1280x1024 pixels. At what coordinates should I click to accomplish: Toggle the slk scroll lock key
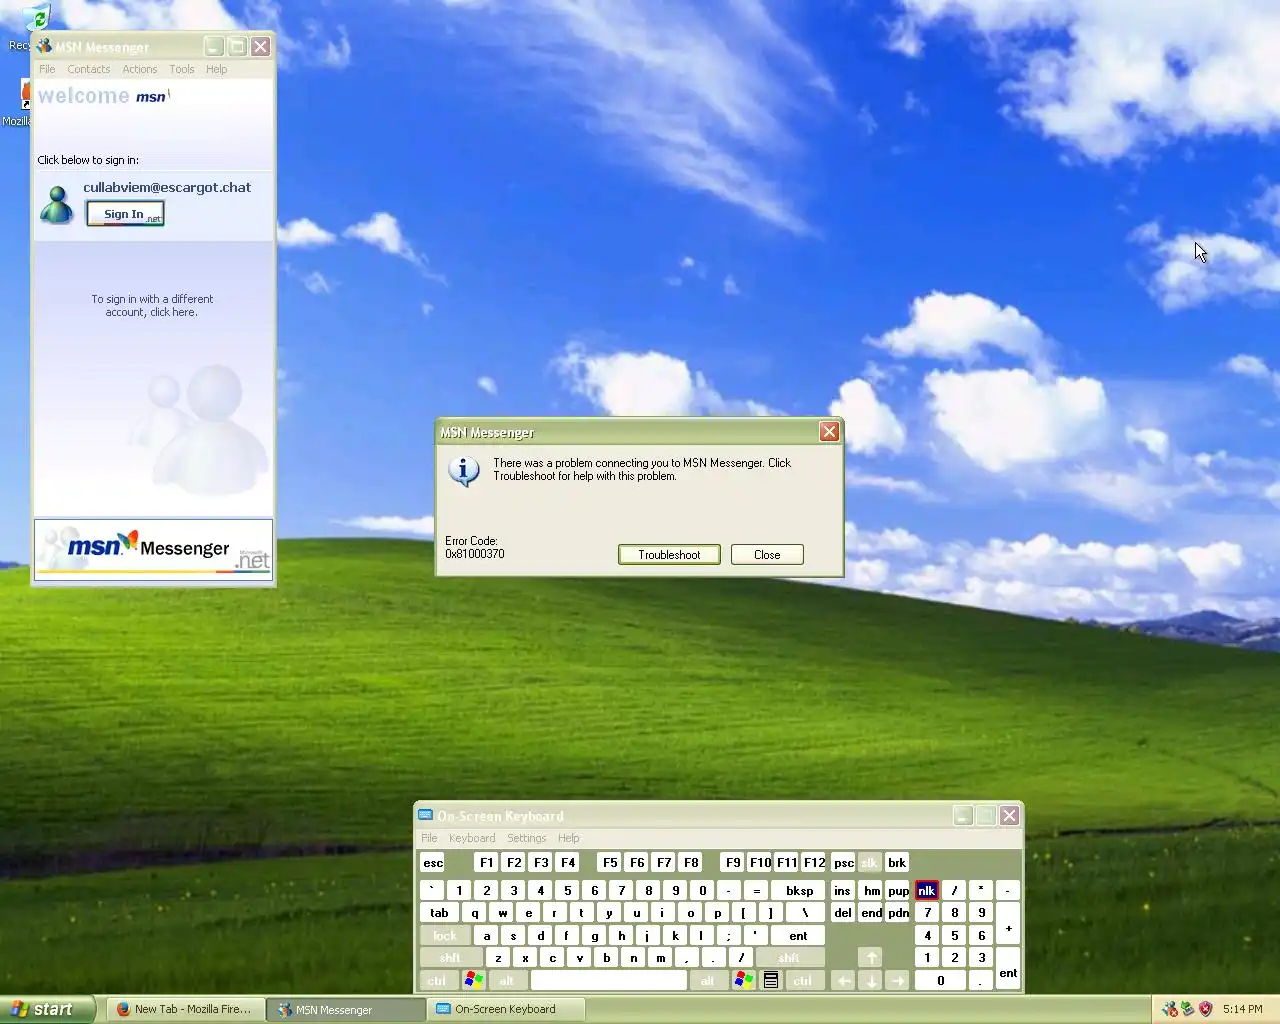[870, 862]
